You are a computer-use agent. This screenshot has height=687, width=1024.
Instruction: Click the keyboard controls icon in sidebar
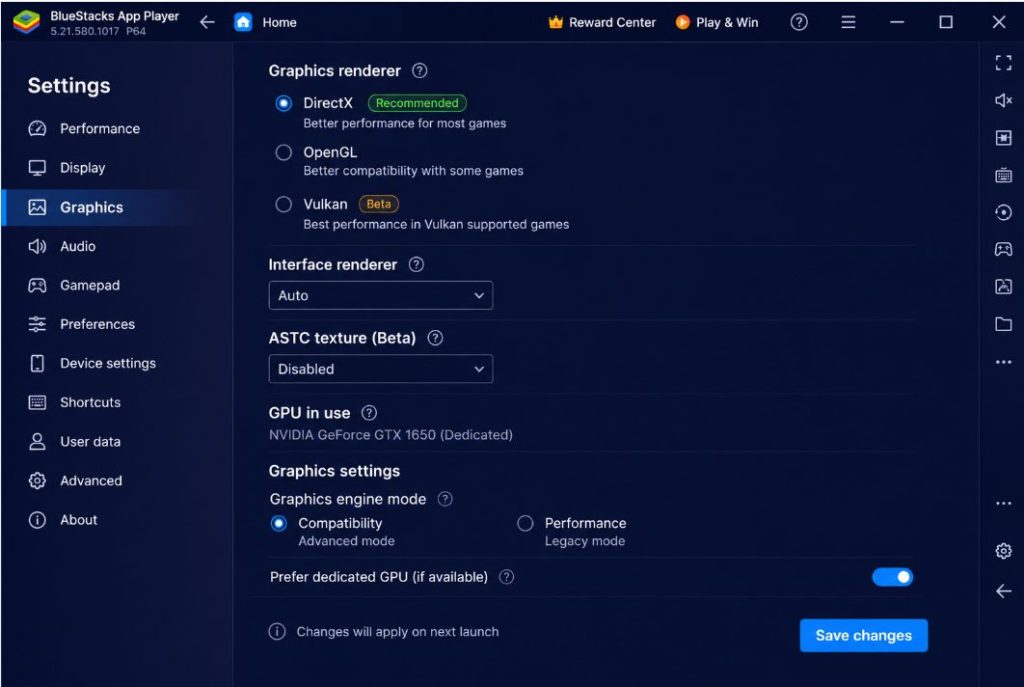pos(1003,175)
